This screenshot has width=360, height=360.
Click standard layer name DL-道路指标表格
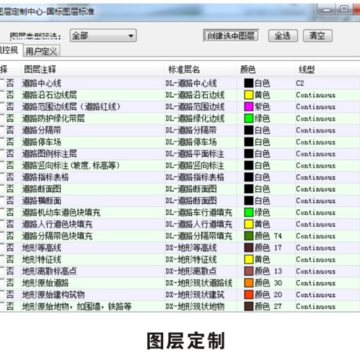(x=195, y=177)
